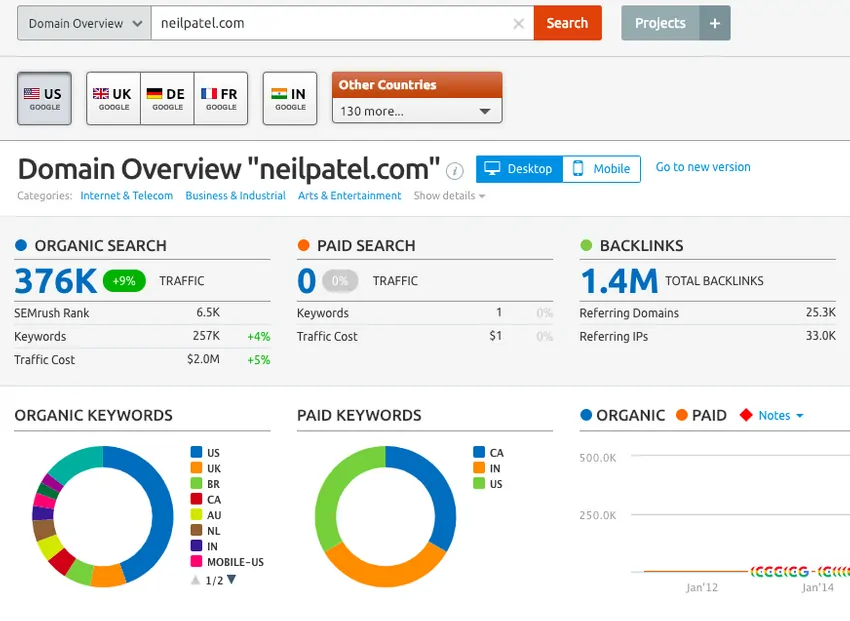This screenshot has width=850, height=621.
Task: Toggle the Paid series in the chart legend
Action: 701,415
